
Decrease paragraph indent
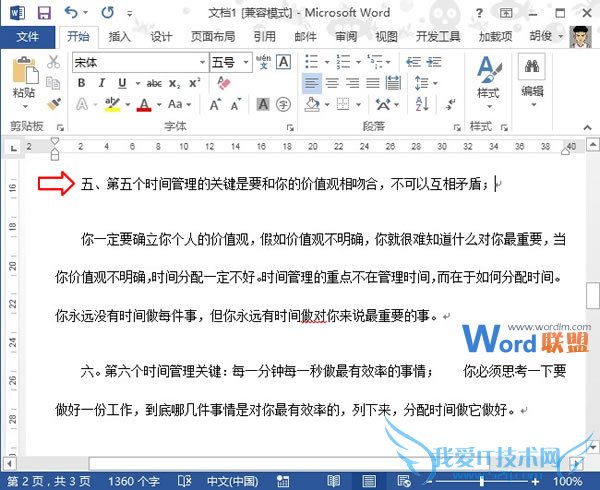413,62
